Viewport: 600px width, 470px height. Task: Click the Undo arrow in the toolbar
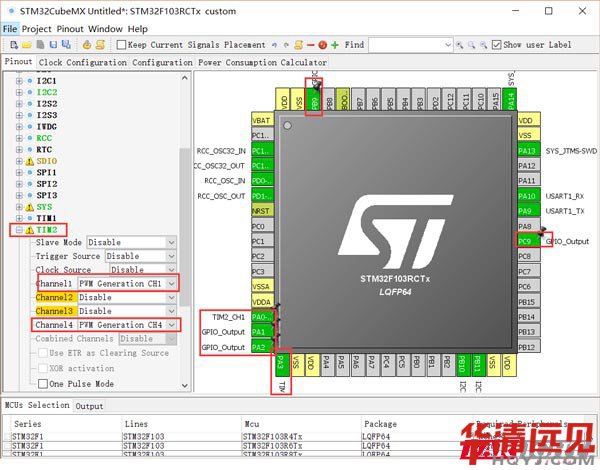point(274,45)
